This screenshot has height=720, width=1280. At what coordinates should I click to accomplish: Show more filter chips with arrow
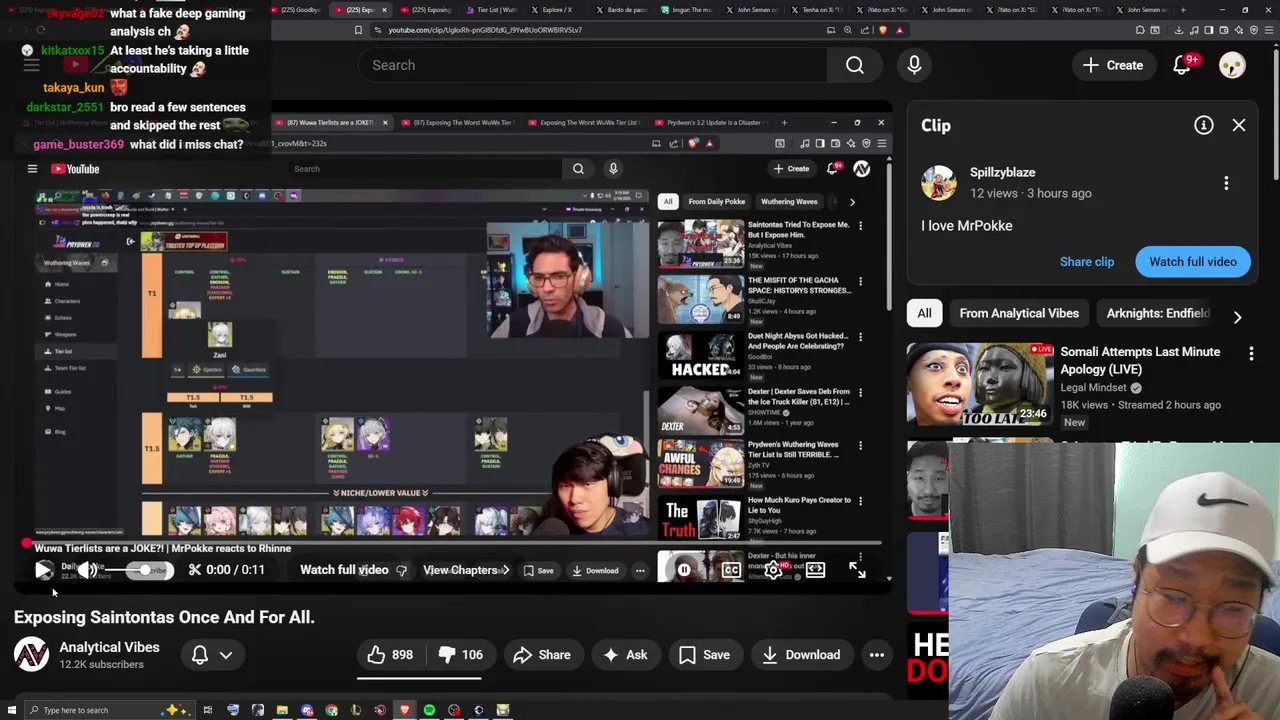click(x=1237, y=317)
